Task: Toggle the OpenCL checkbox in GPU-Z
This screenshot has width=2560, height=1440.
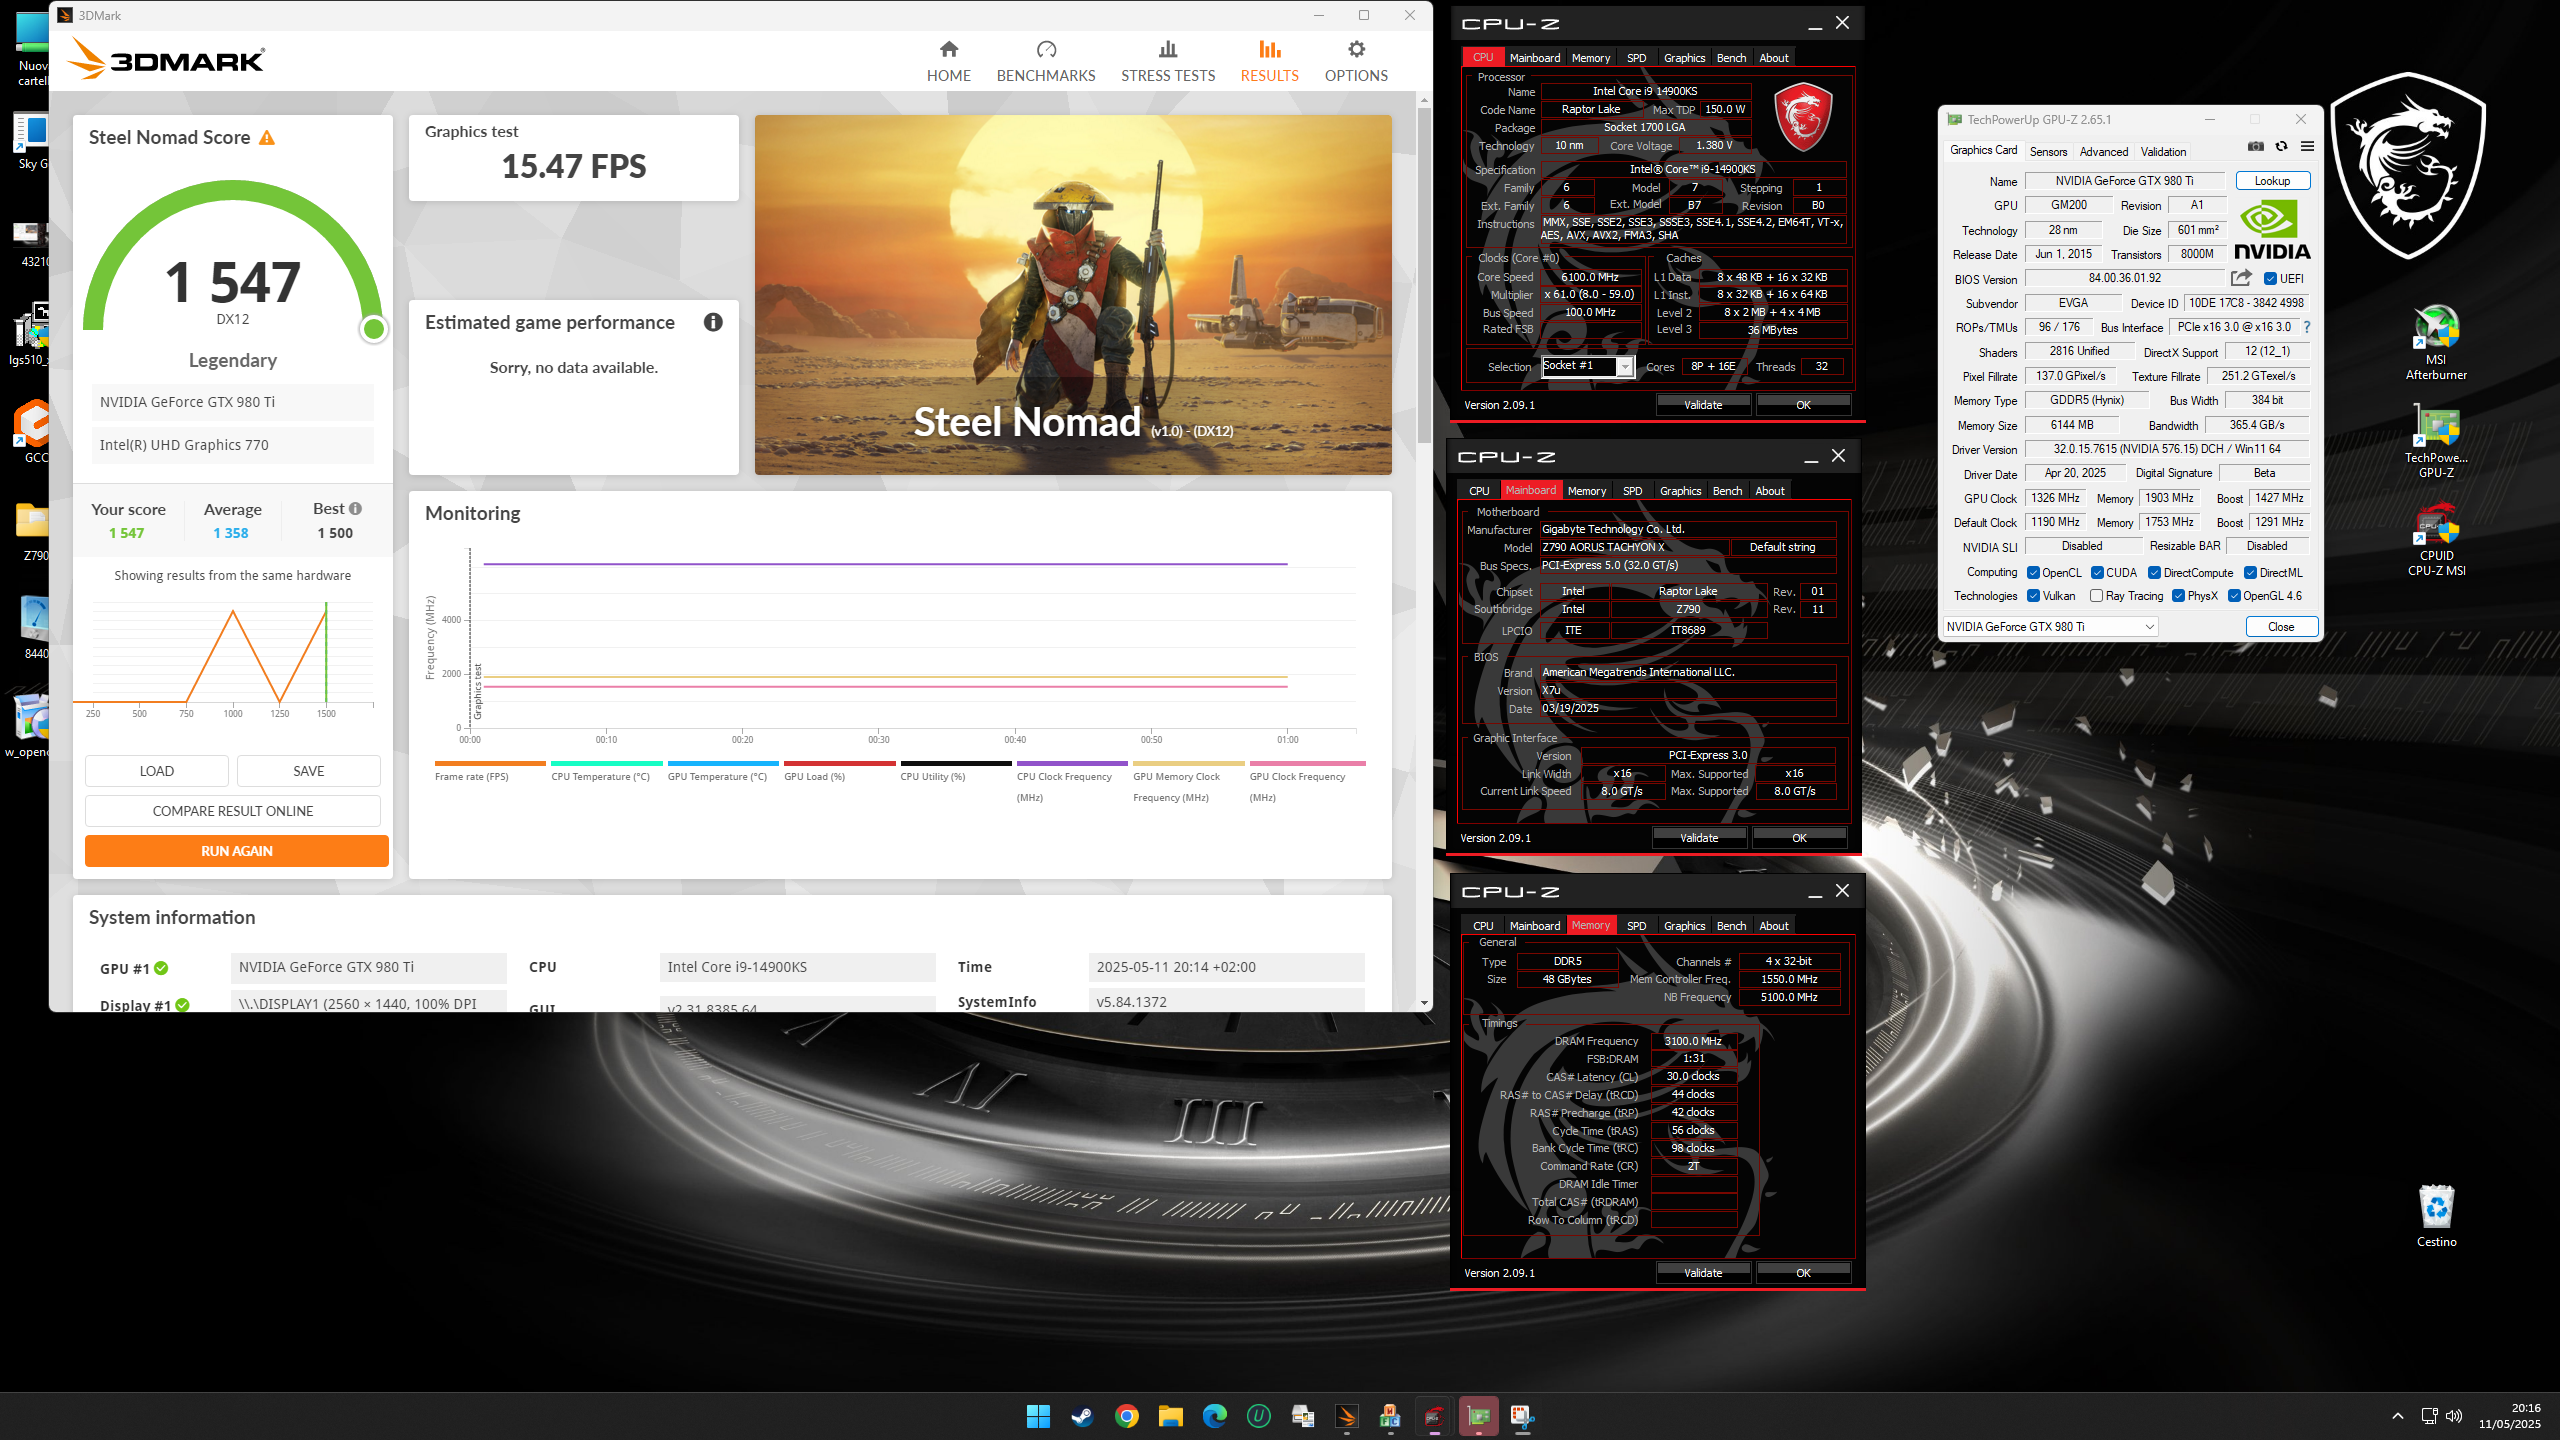Action: coord(2033,573)
